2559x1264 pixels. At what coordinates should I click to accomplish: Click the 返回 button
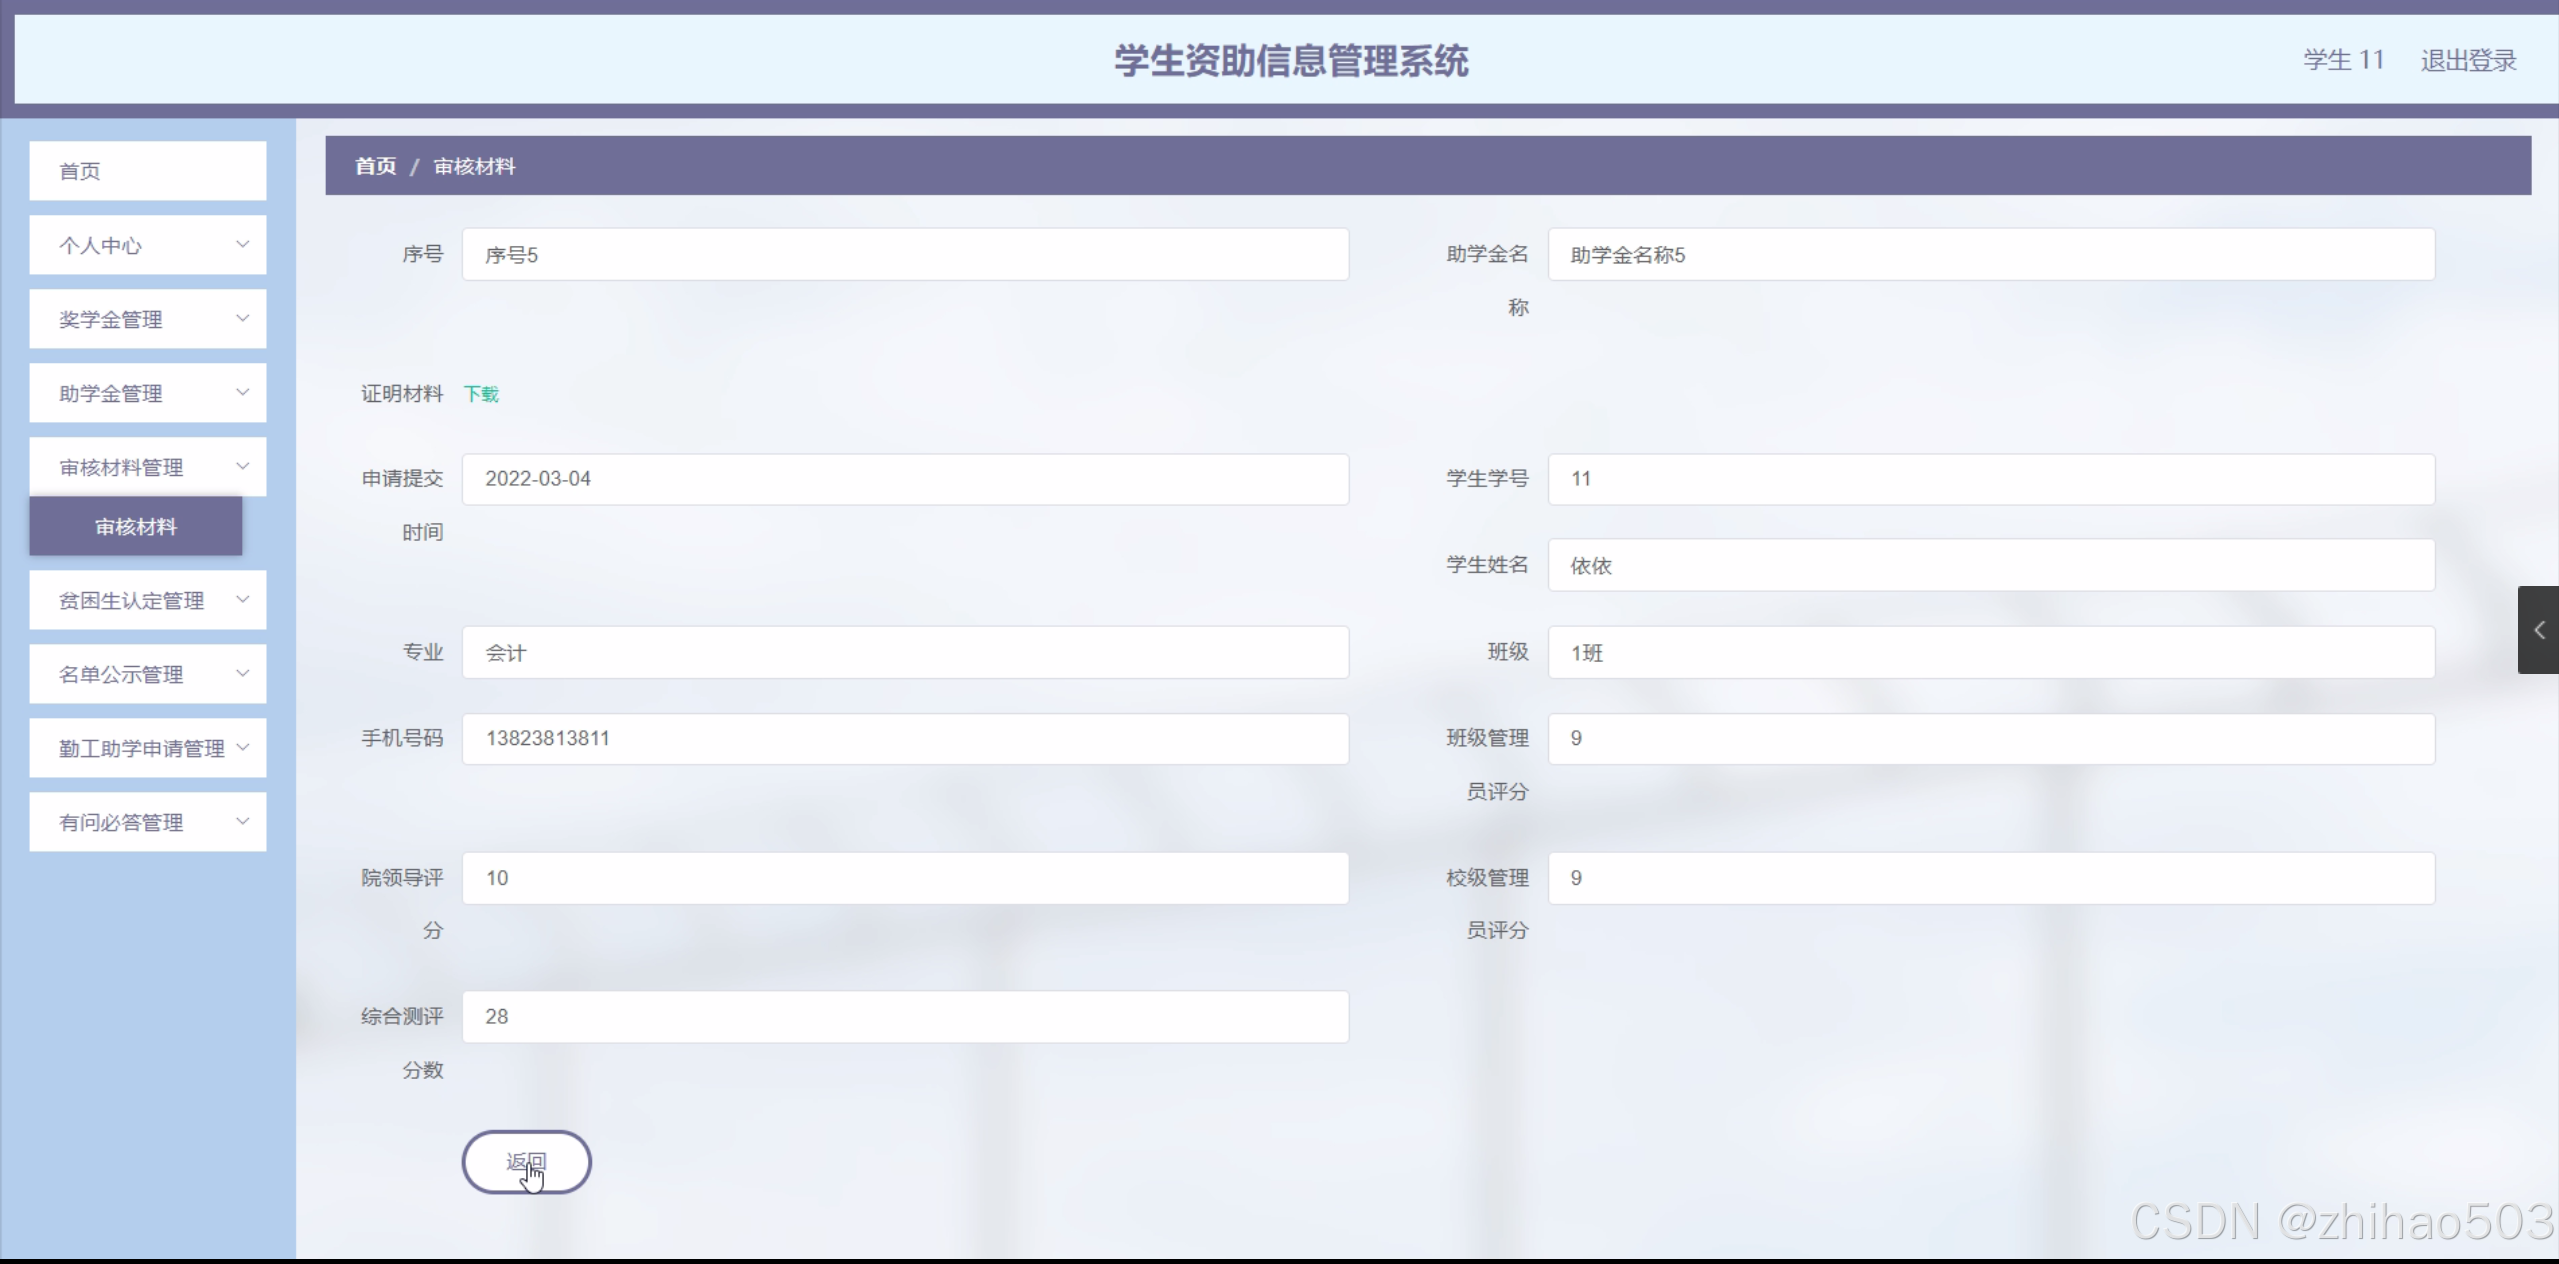pos(526,1162)
